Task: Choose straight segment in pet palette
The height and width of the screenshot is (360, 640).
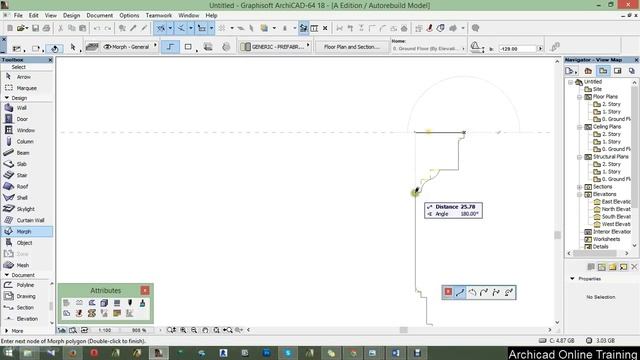Action: click(460, 292)
